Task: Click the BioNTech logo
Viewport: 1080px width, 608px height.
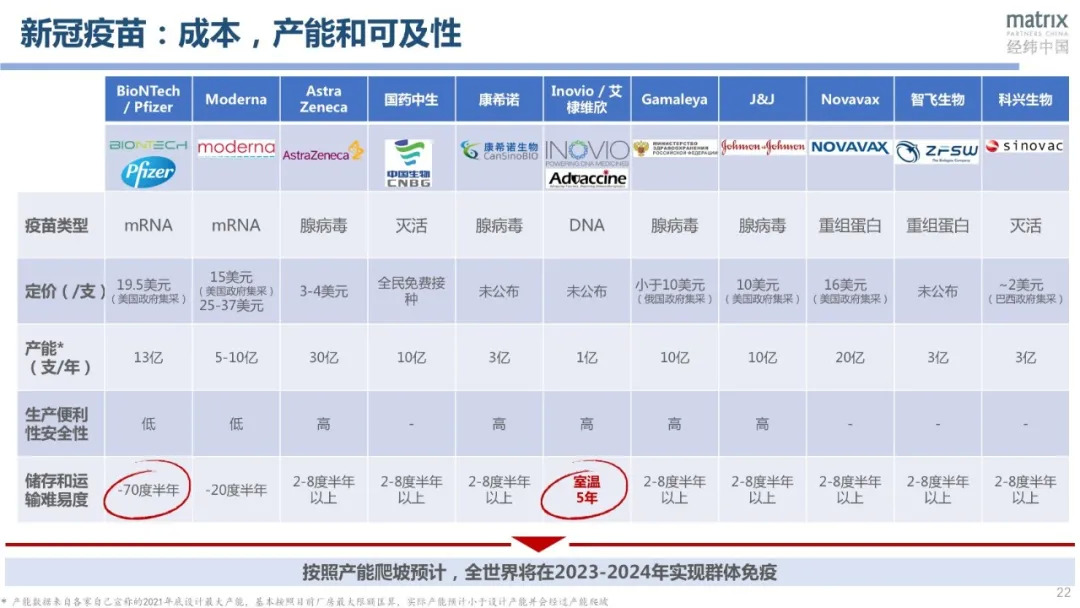Action: coord(148,145)
